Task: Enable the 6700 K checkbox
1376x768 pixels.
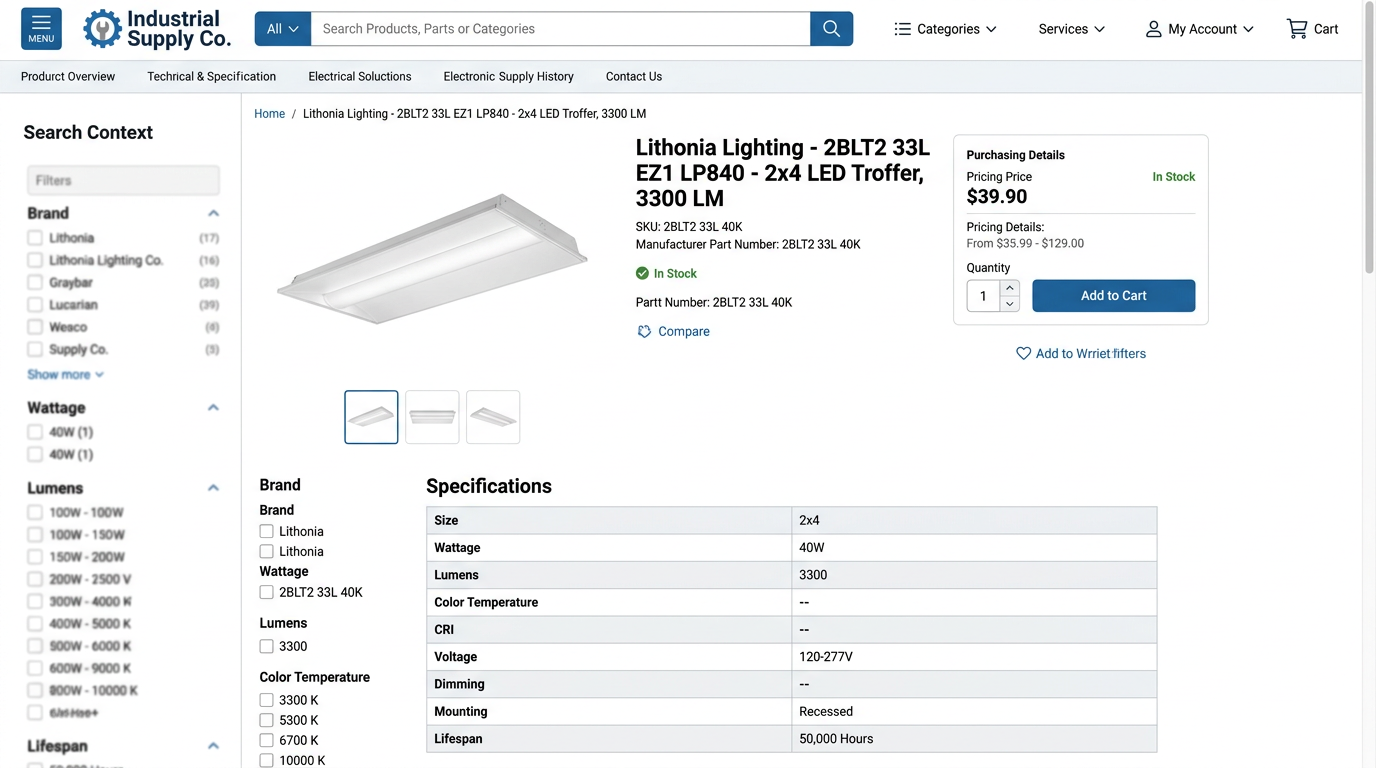Action: pyautogui.click(x=267, y=740)
